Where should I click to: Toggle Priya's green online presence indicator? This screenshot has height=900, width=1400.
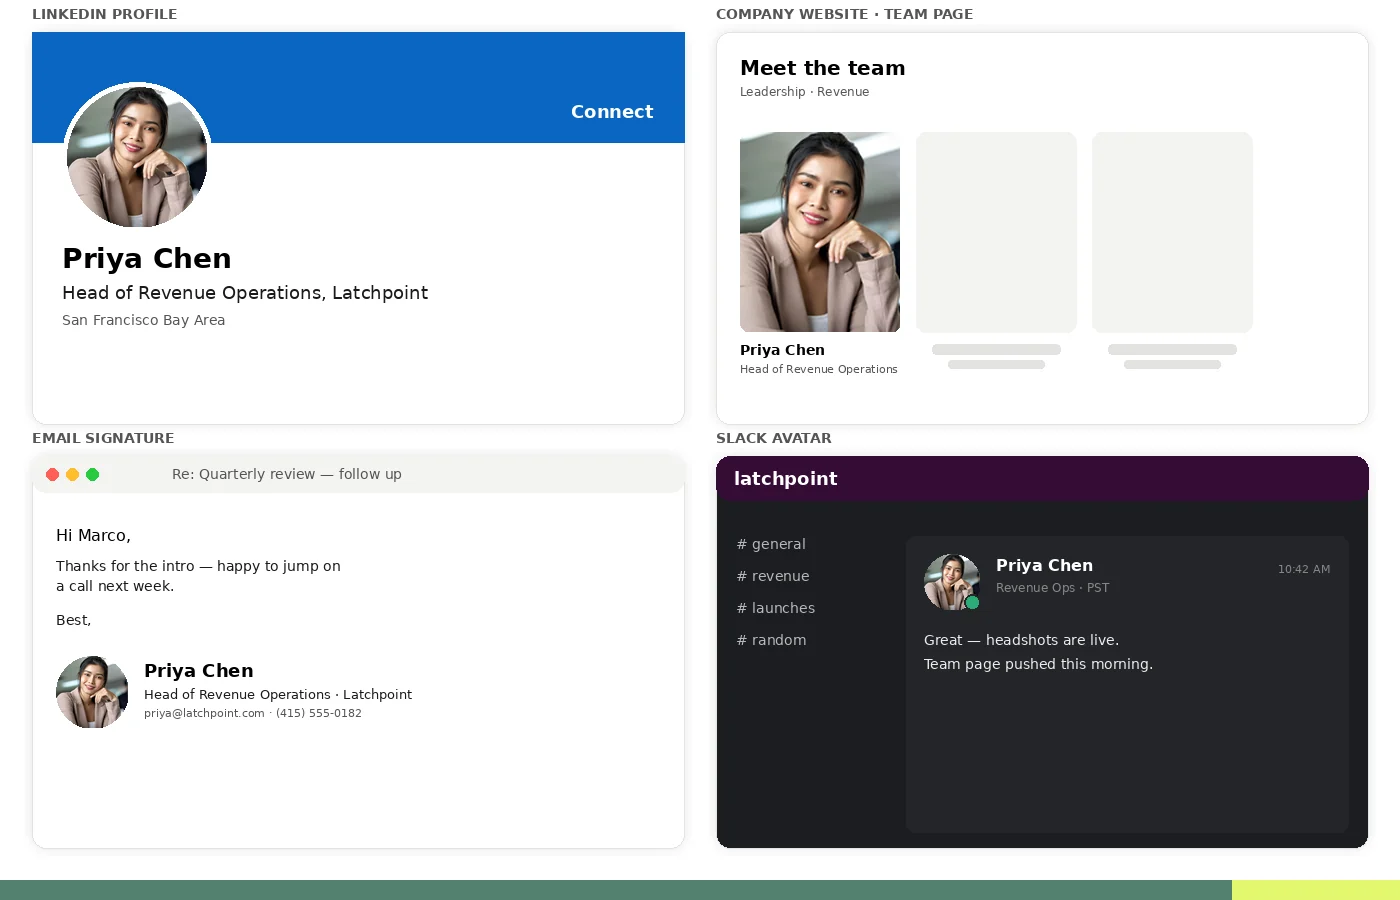point(972,603)
